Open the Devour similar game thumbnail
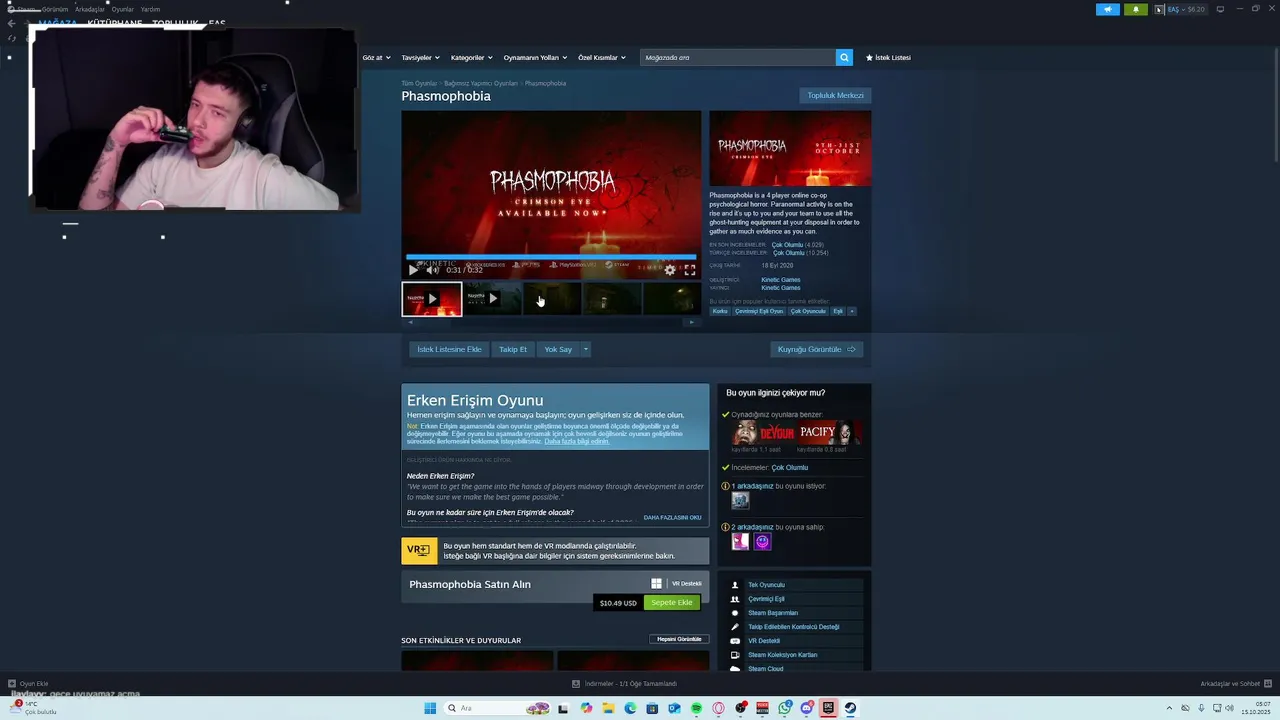1280x720 pixels. pos(763,433)
